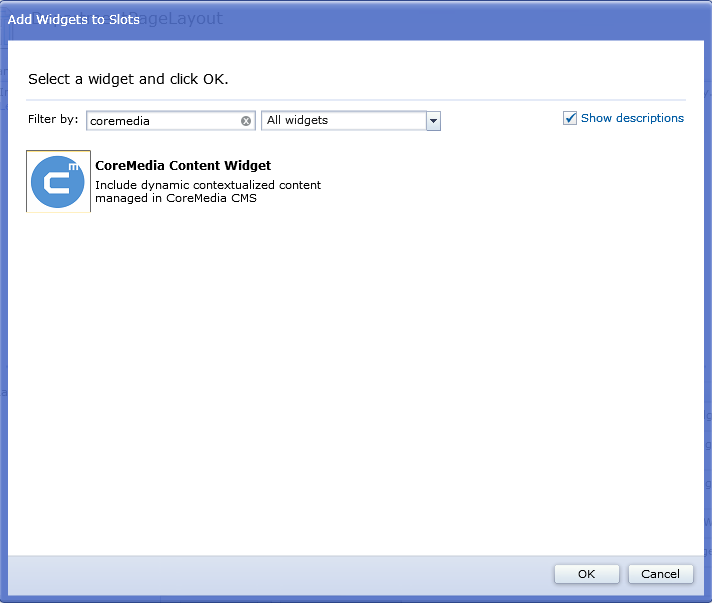The height and width of the screenshot is (603, 712).
Task: Click the white C logo inside the blue circle
Action: click(x=55, y=183)
